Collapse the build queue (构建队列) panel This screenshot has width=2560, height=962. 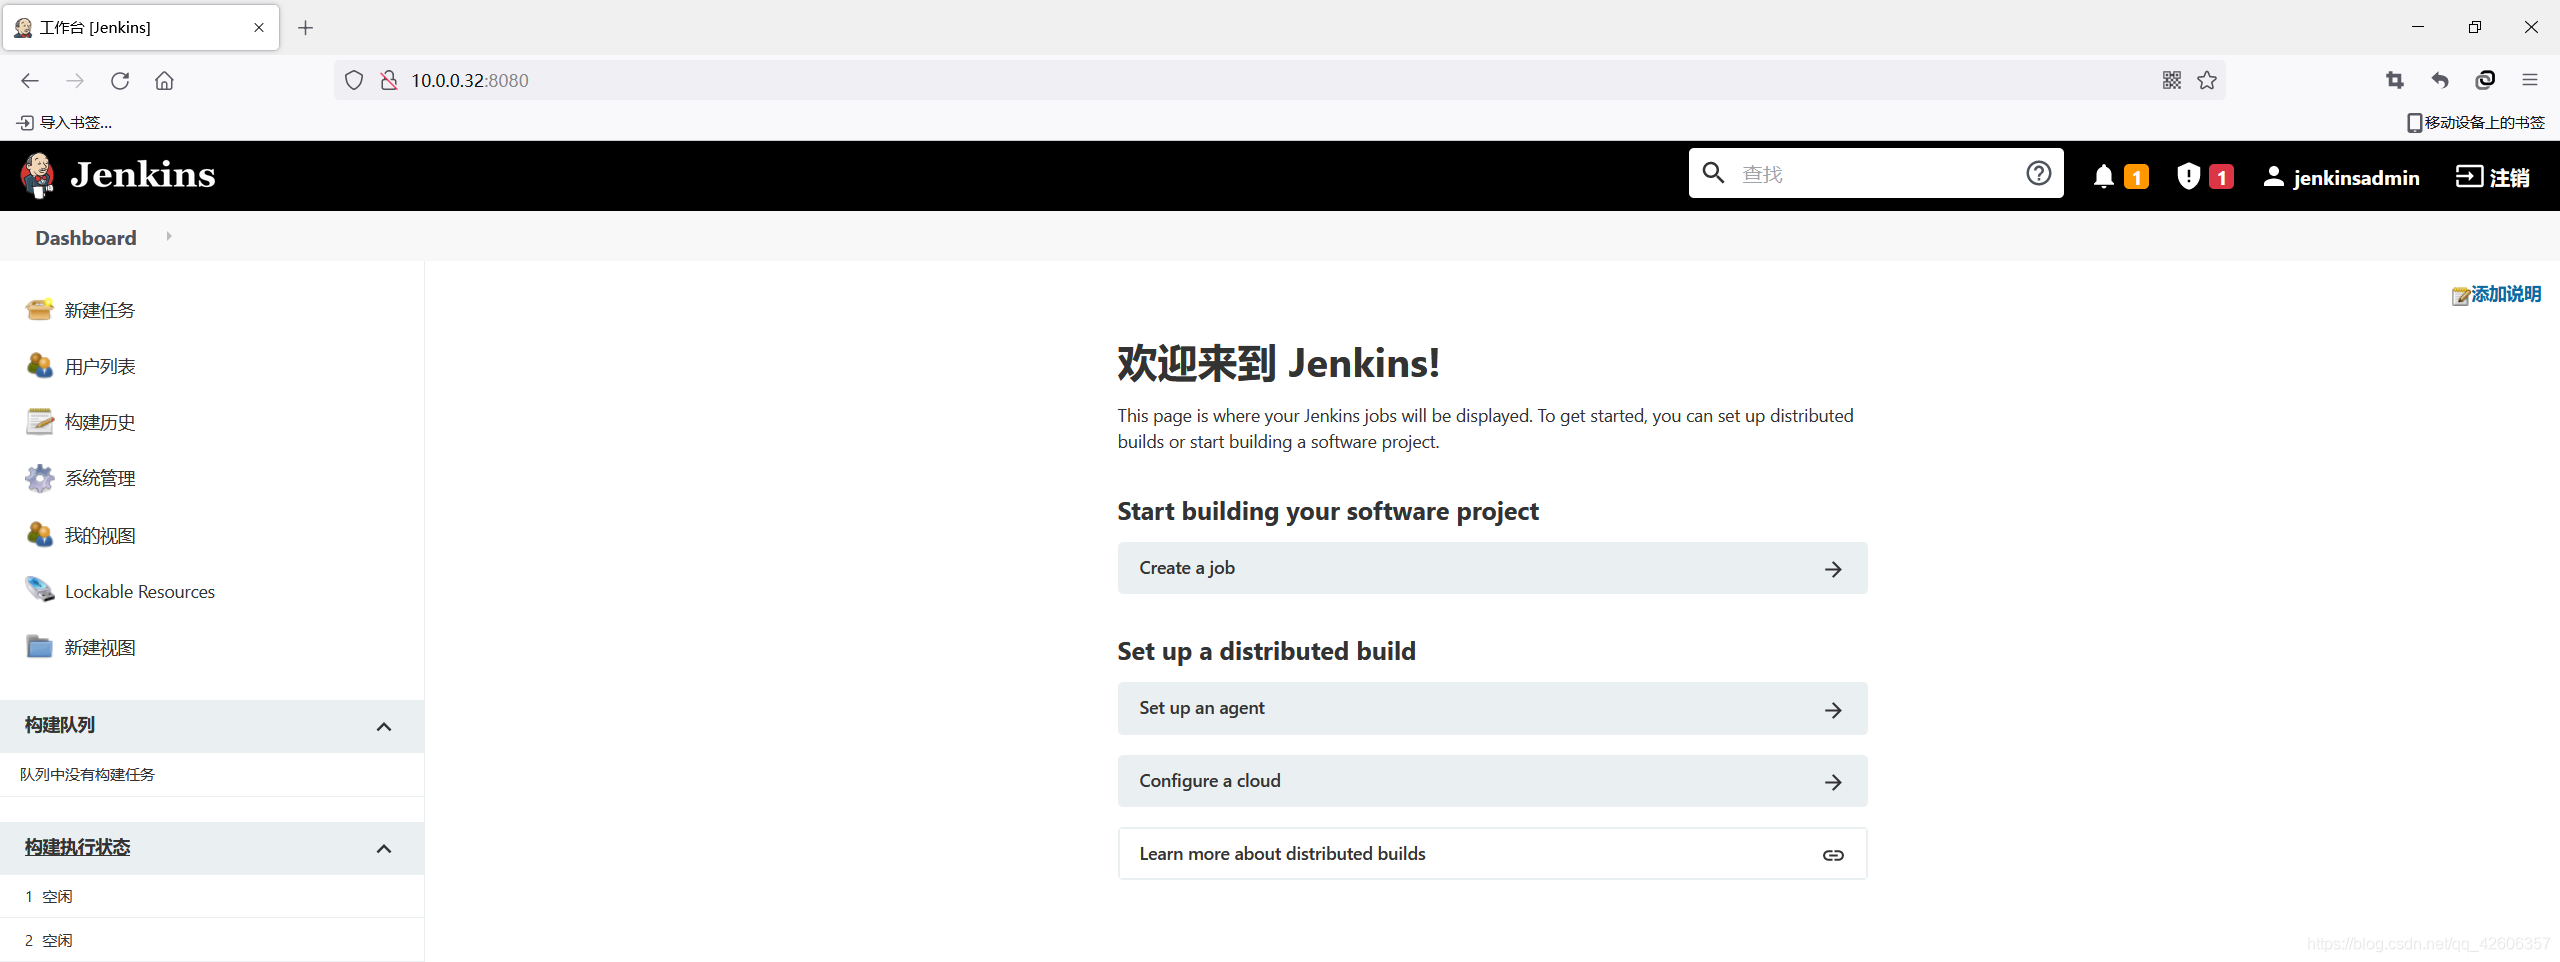point(384,726)
